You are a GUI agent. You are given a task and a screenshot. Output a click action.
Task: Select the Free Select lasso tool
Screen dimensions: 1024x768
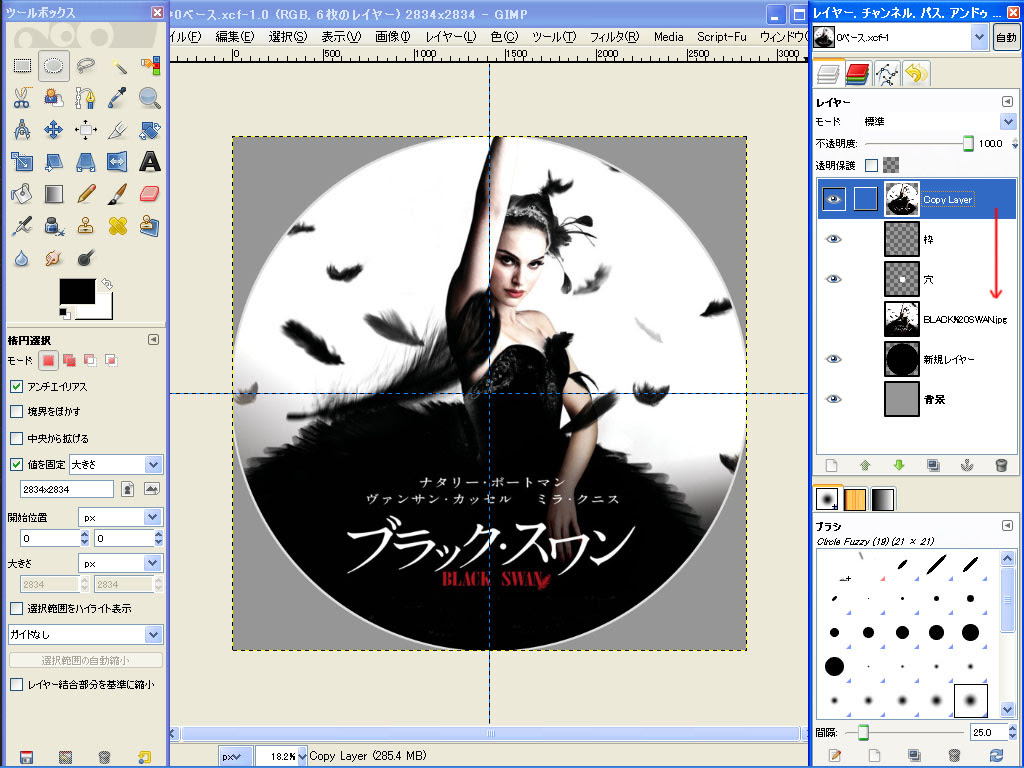coord(86,65)
